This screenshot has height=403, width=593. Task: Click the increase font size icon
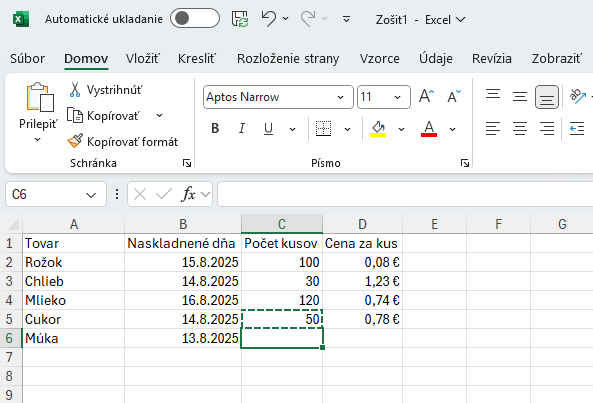427,96
